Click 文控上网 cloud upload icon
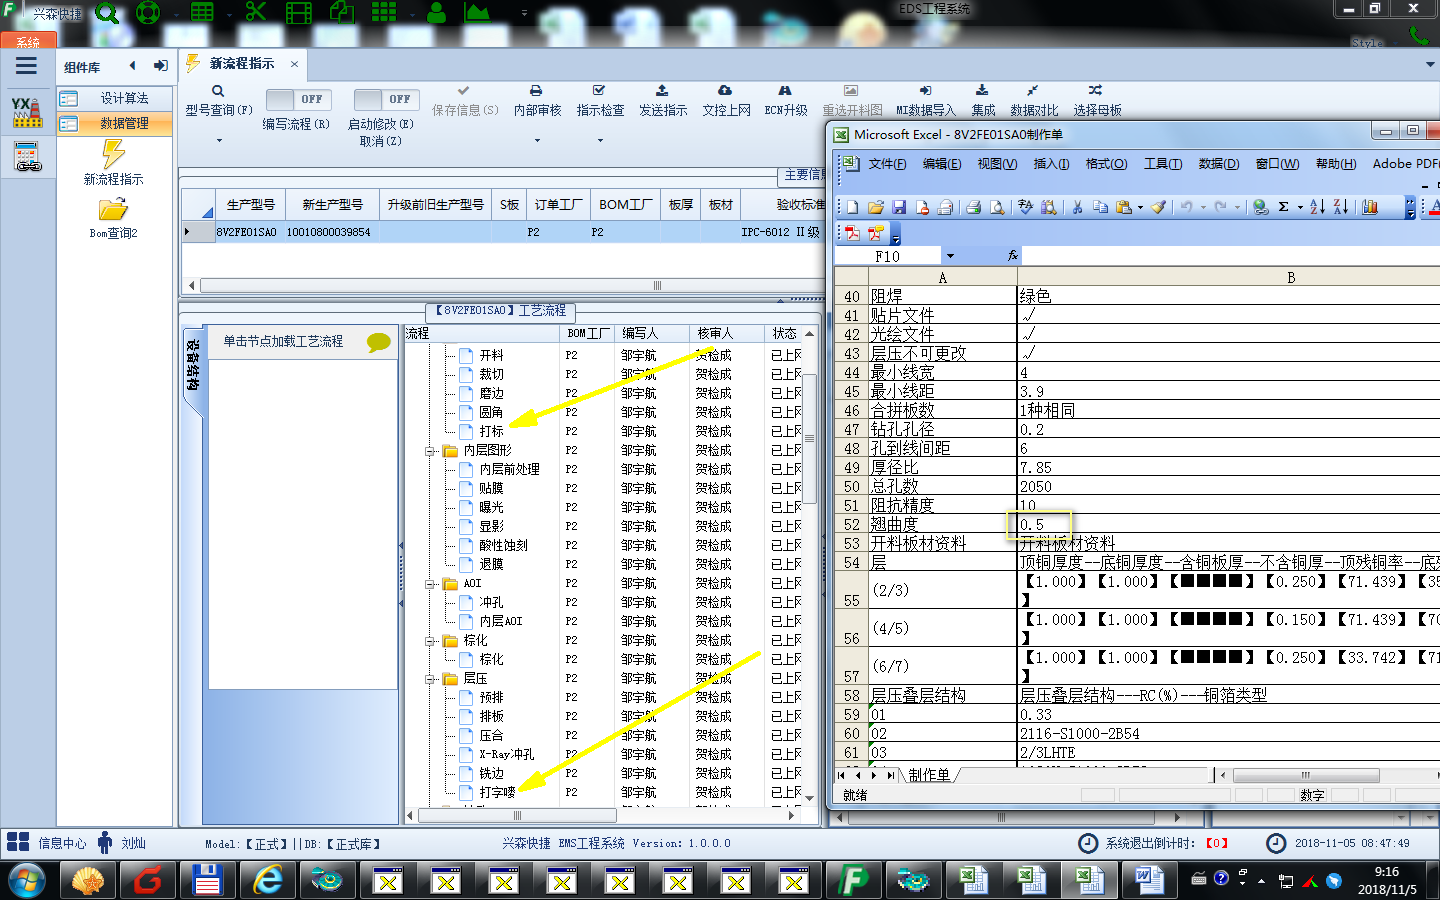The image size is (1440, 900). 725,91
